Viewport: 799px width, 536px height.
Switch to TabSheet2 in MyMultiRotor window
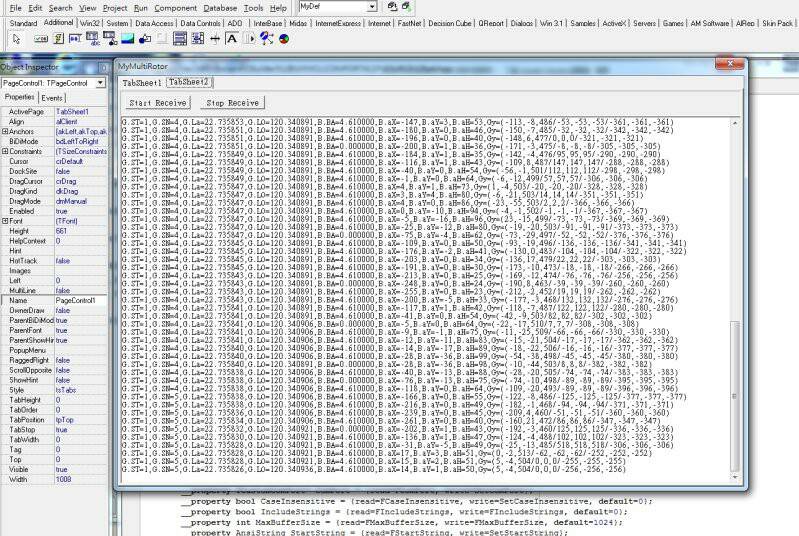point(189,82)
